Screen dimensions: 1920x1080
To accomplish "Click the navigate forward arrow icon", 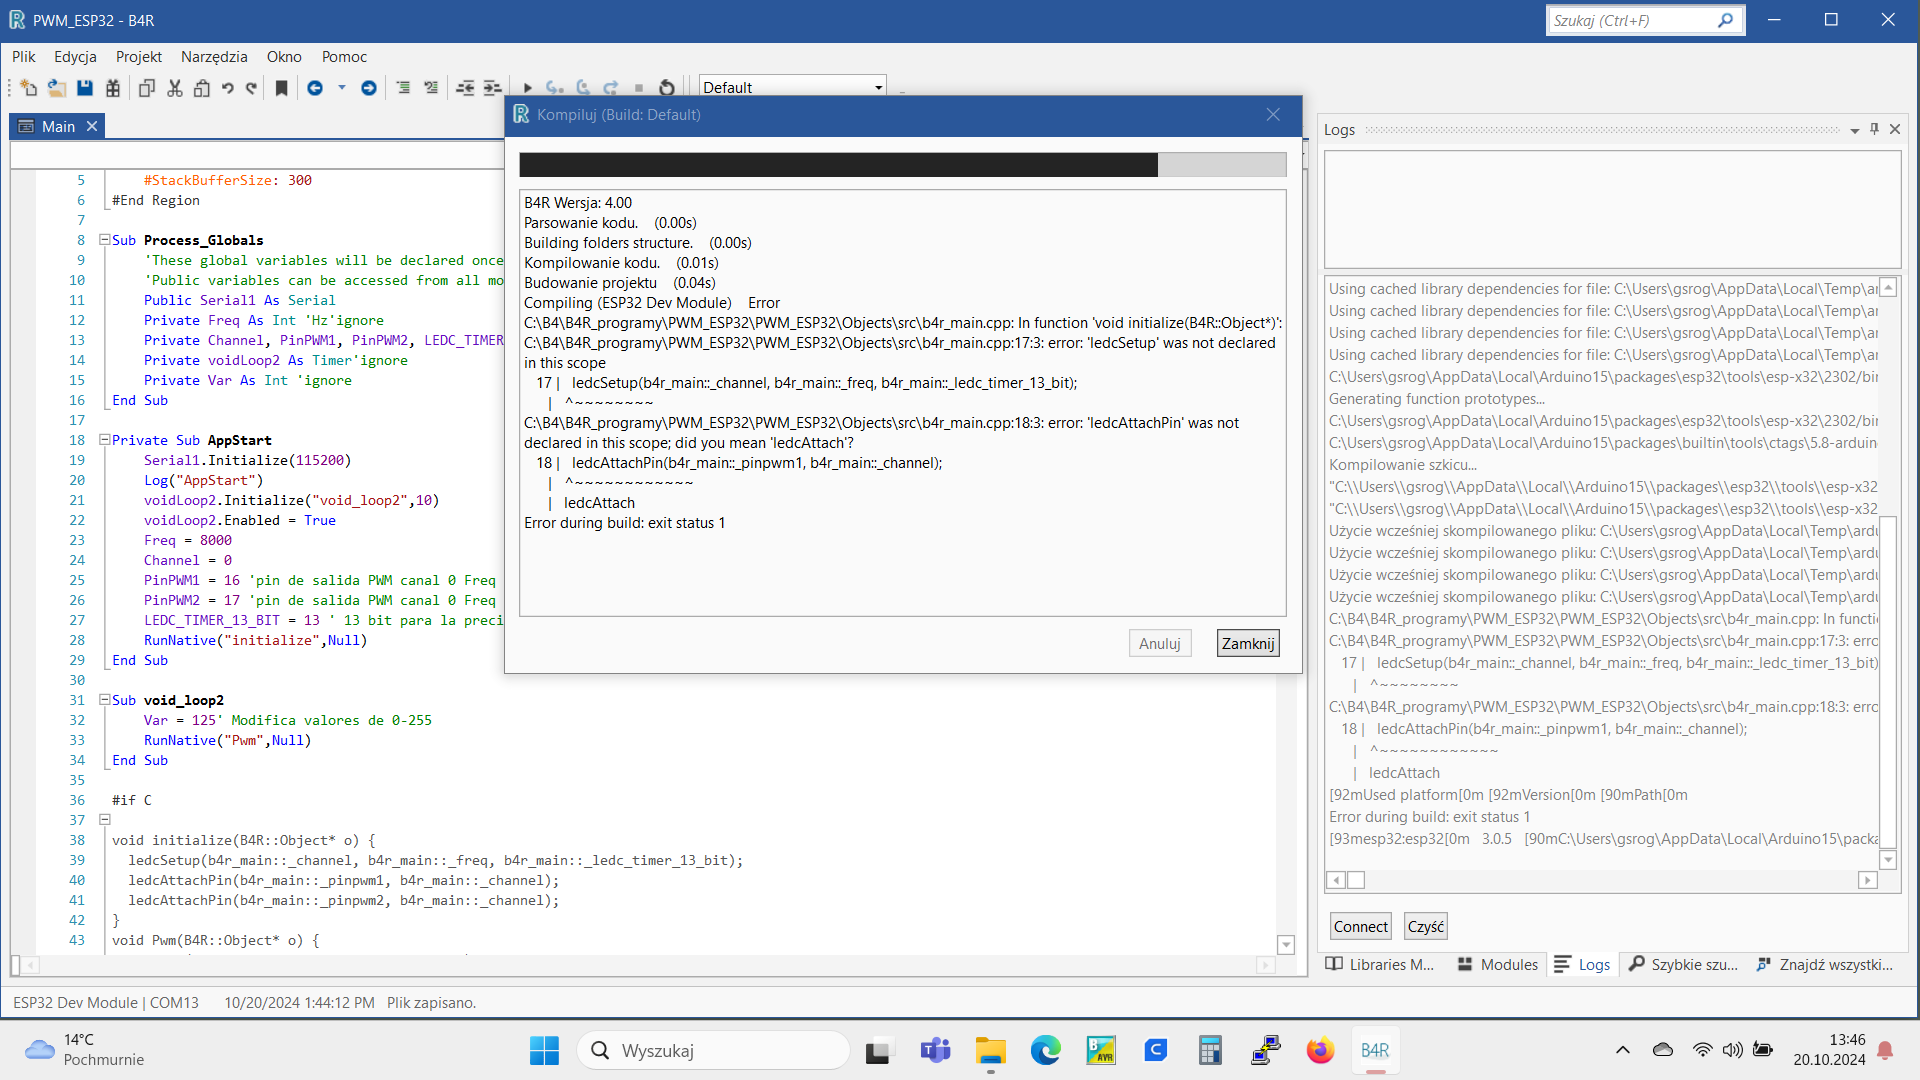I will click(369, 88).
